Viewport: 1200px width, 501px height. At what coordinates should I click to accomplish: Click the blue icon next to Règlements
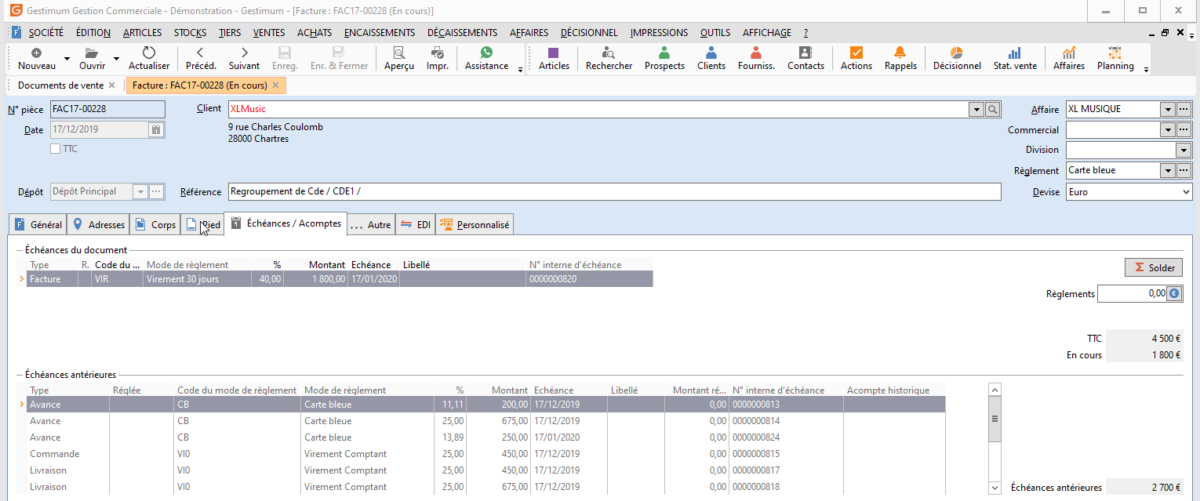click(1174, 293)
